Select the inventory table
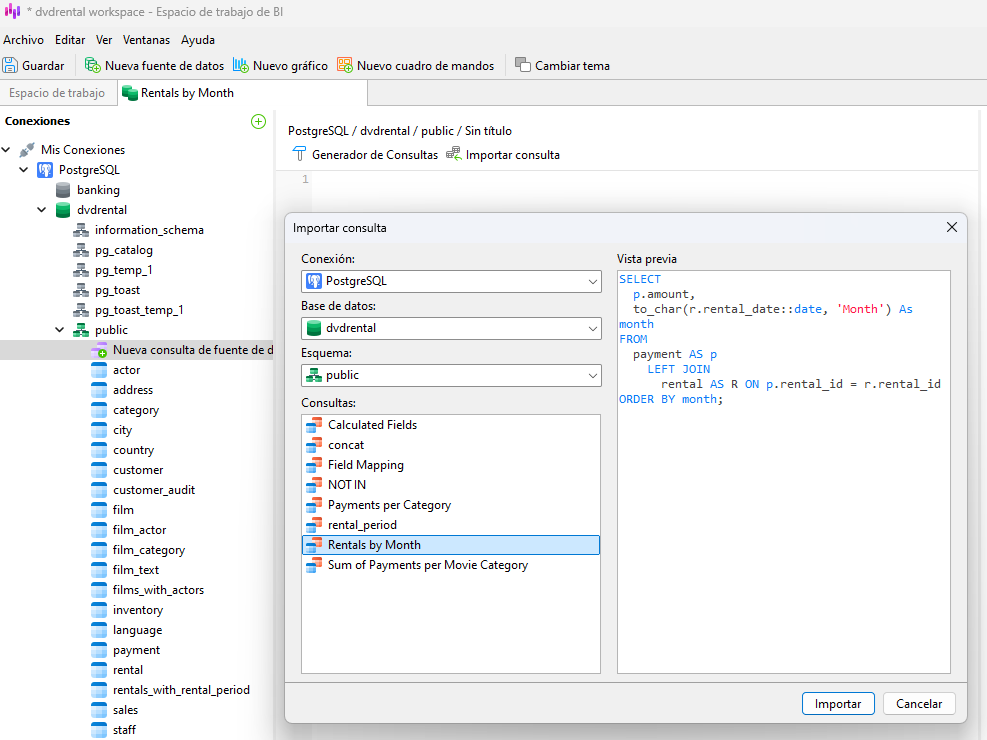 (x=138, y=610)
